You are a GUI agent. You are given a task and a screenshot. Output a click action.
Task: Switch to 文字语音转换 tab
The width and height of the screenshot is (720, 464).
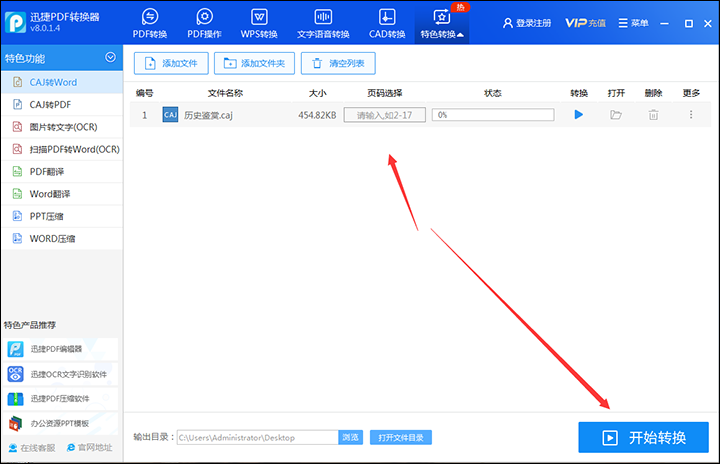pyautogui.click(x=323, y=23)
